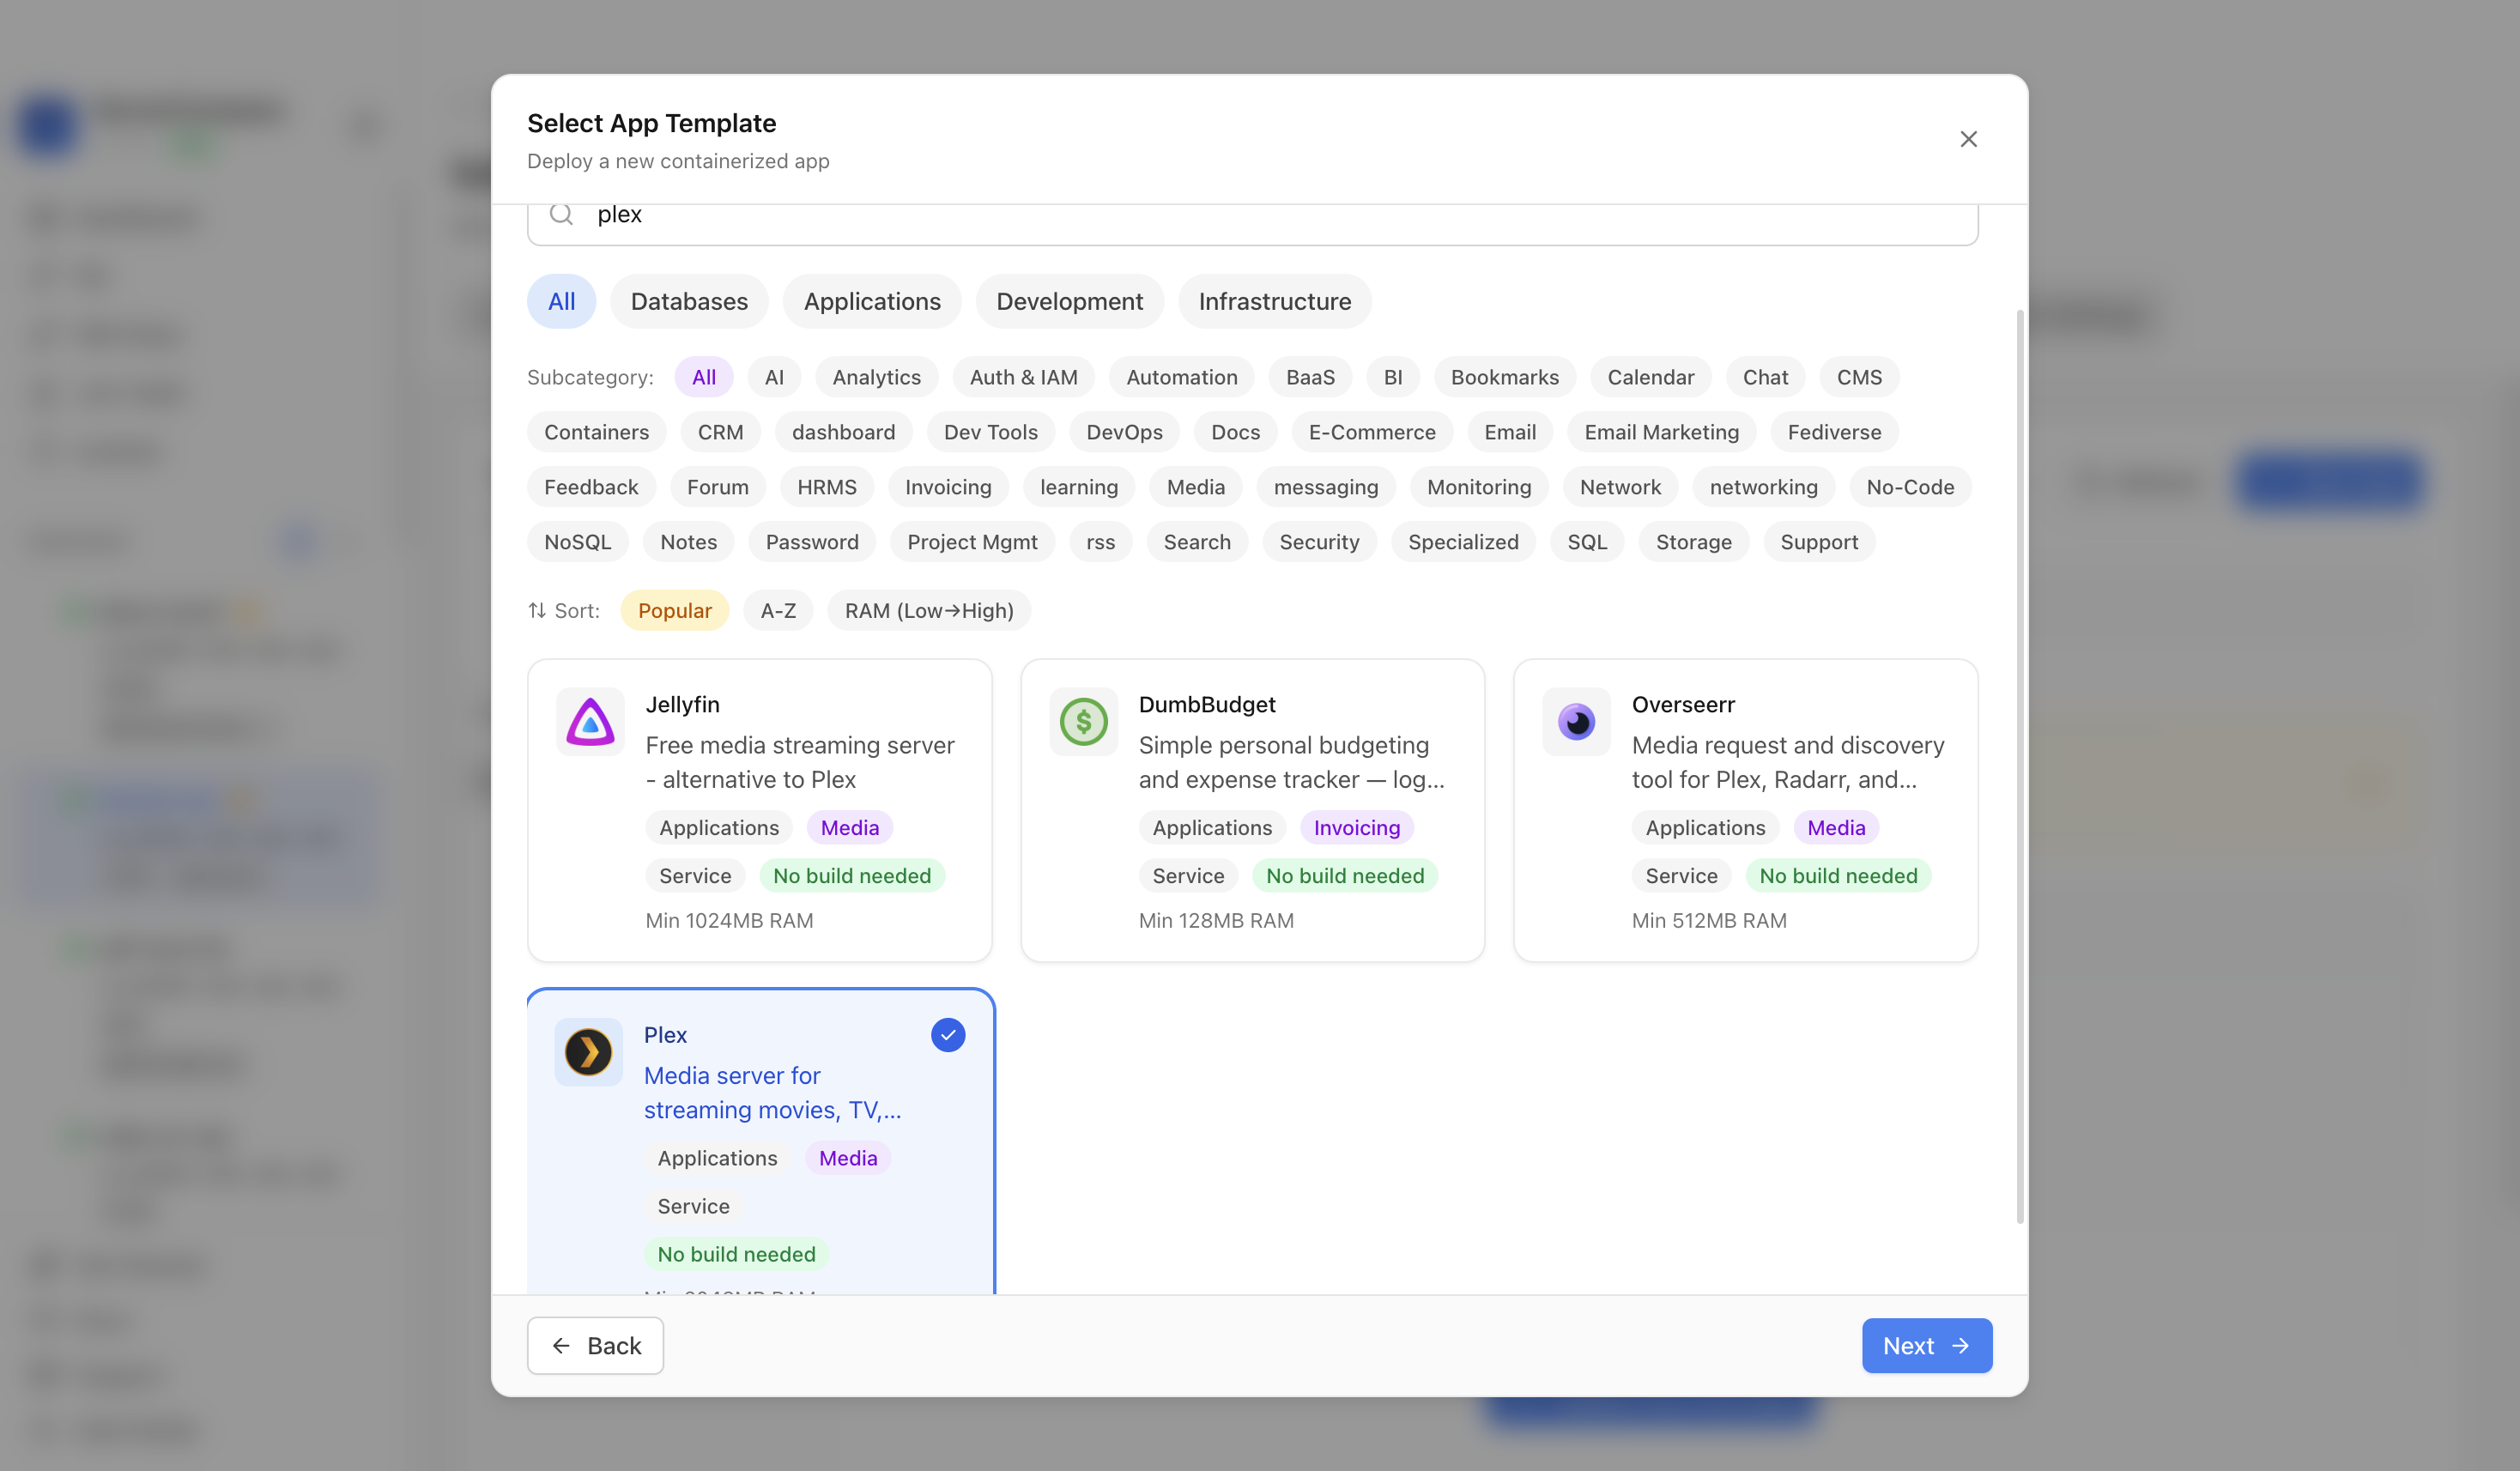Filter by Project Mgmt subcategory
Viewport: 2520px width, 1471px height.
point(972,542)
